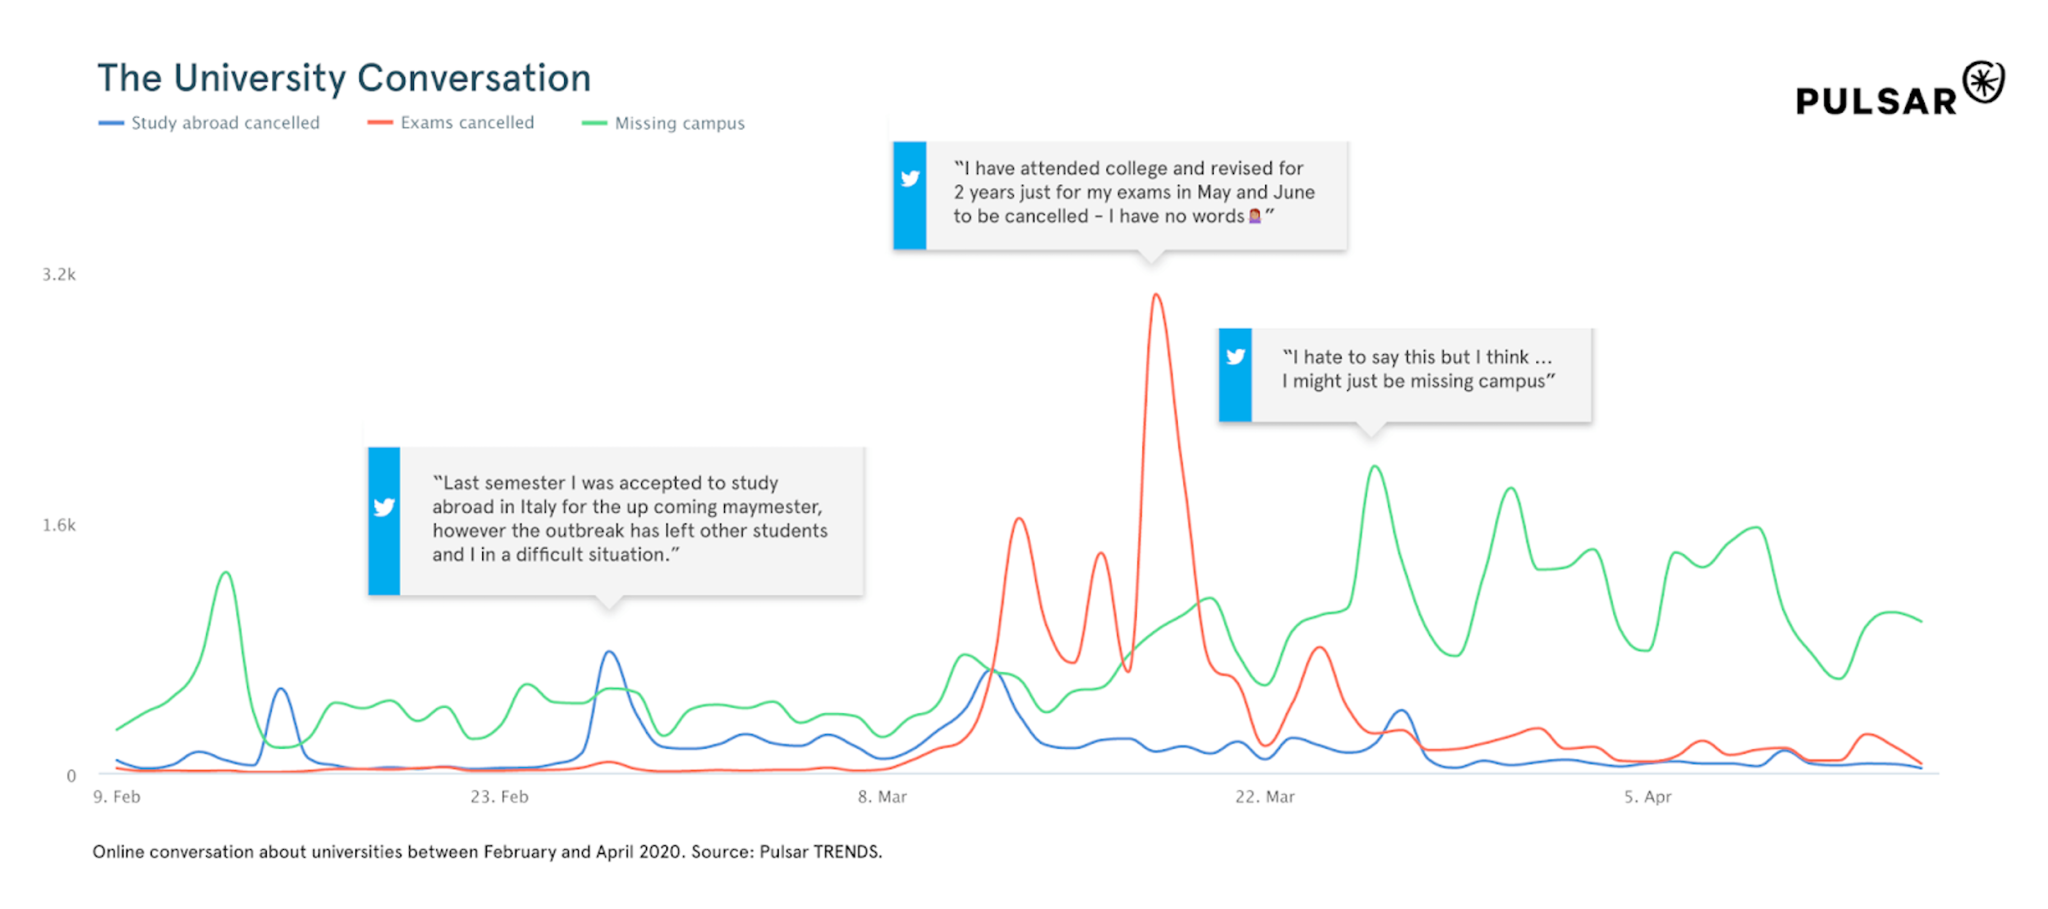Click the red Exams cancelled legend swatch
Viewport: 2048px width, 909px height.
click(x=380, y=123)
